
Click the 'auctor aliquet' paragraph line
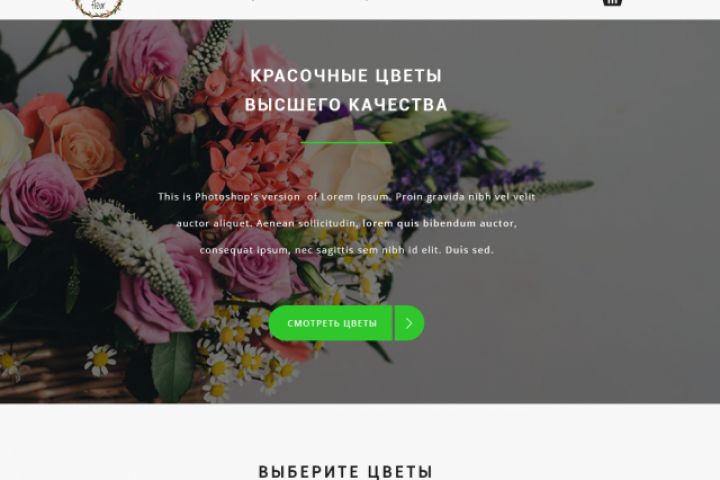[347, 223]
